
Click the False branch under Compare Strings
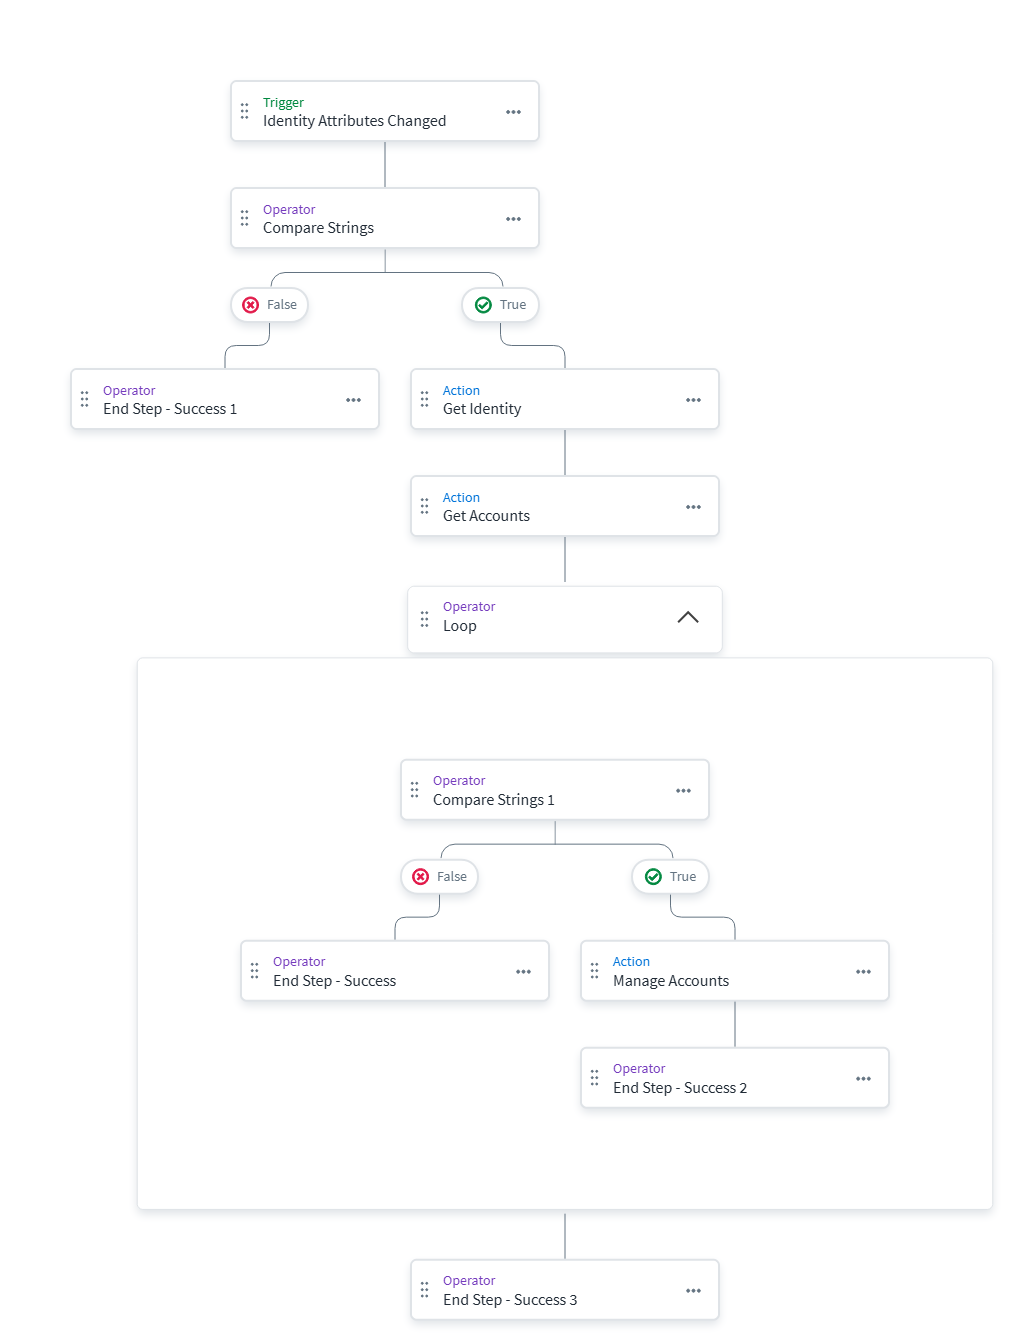[x=270, y=305]
